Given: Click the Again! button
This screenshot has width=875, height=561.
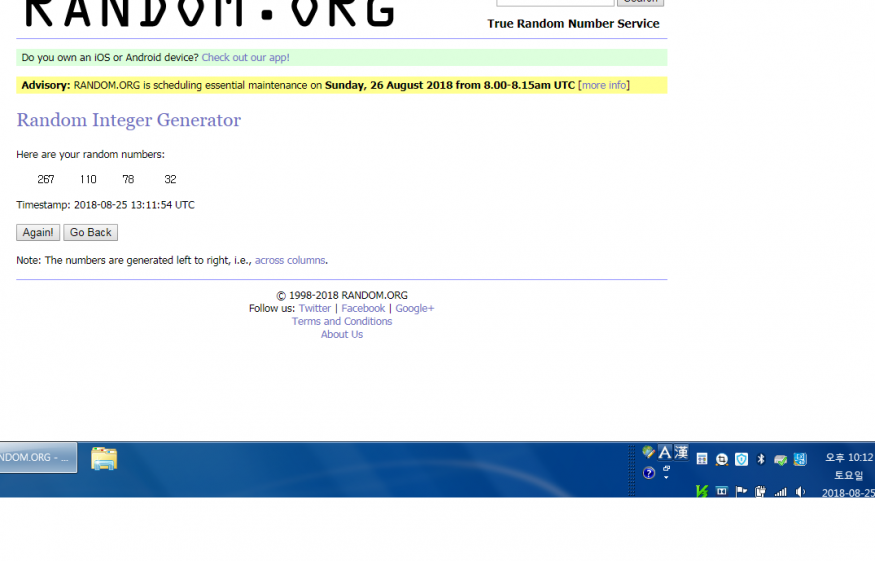Looking at the screenshot, I should [x=38, y=232].
